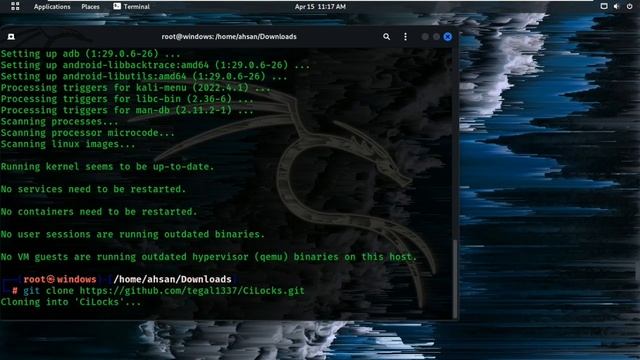Image resolution: width=640 pixels, height=360 pixels.
Task: Close the terminal window
Action: point(448,37)
